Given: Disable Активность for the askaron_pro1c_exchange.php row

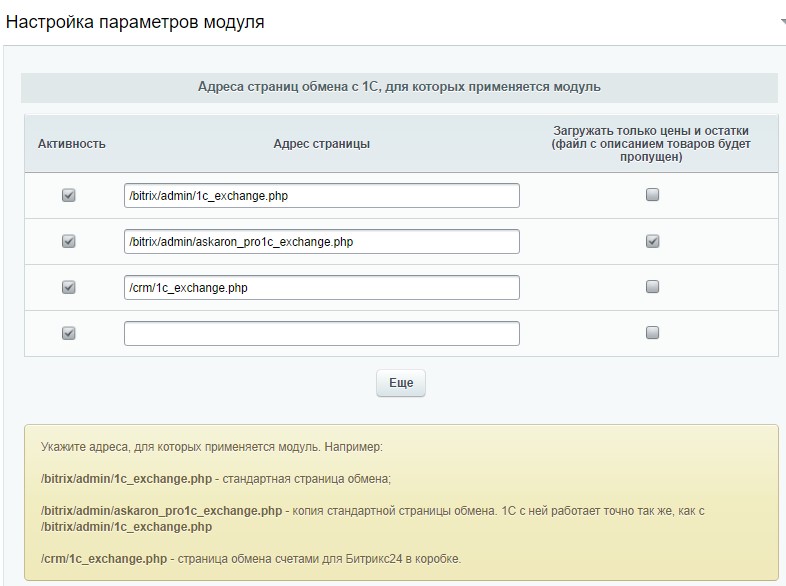Looking at the screenshot, I should pyautogui.click(x=69, y=241).
